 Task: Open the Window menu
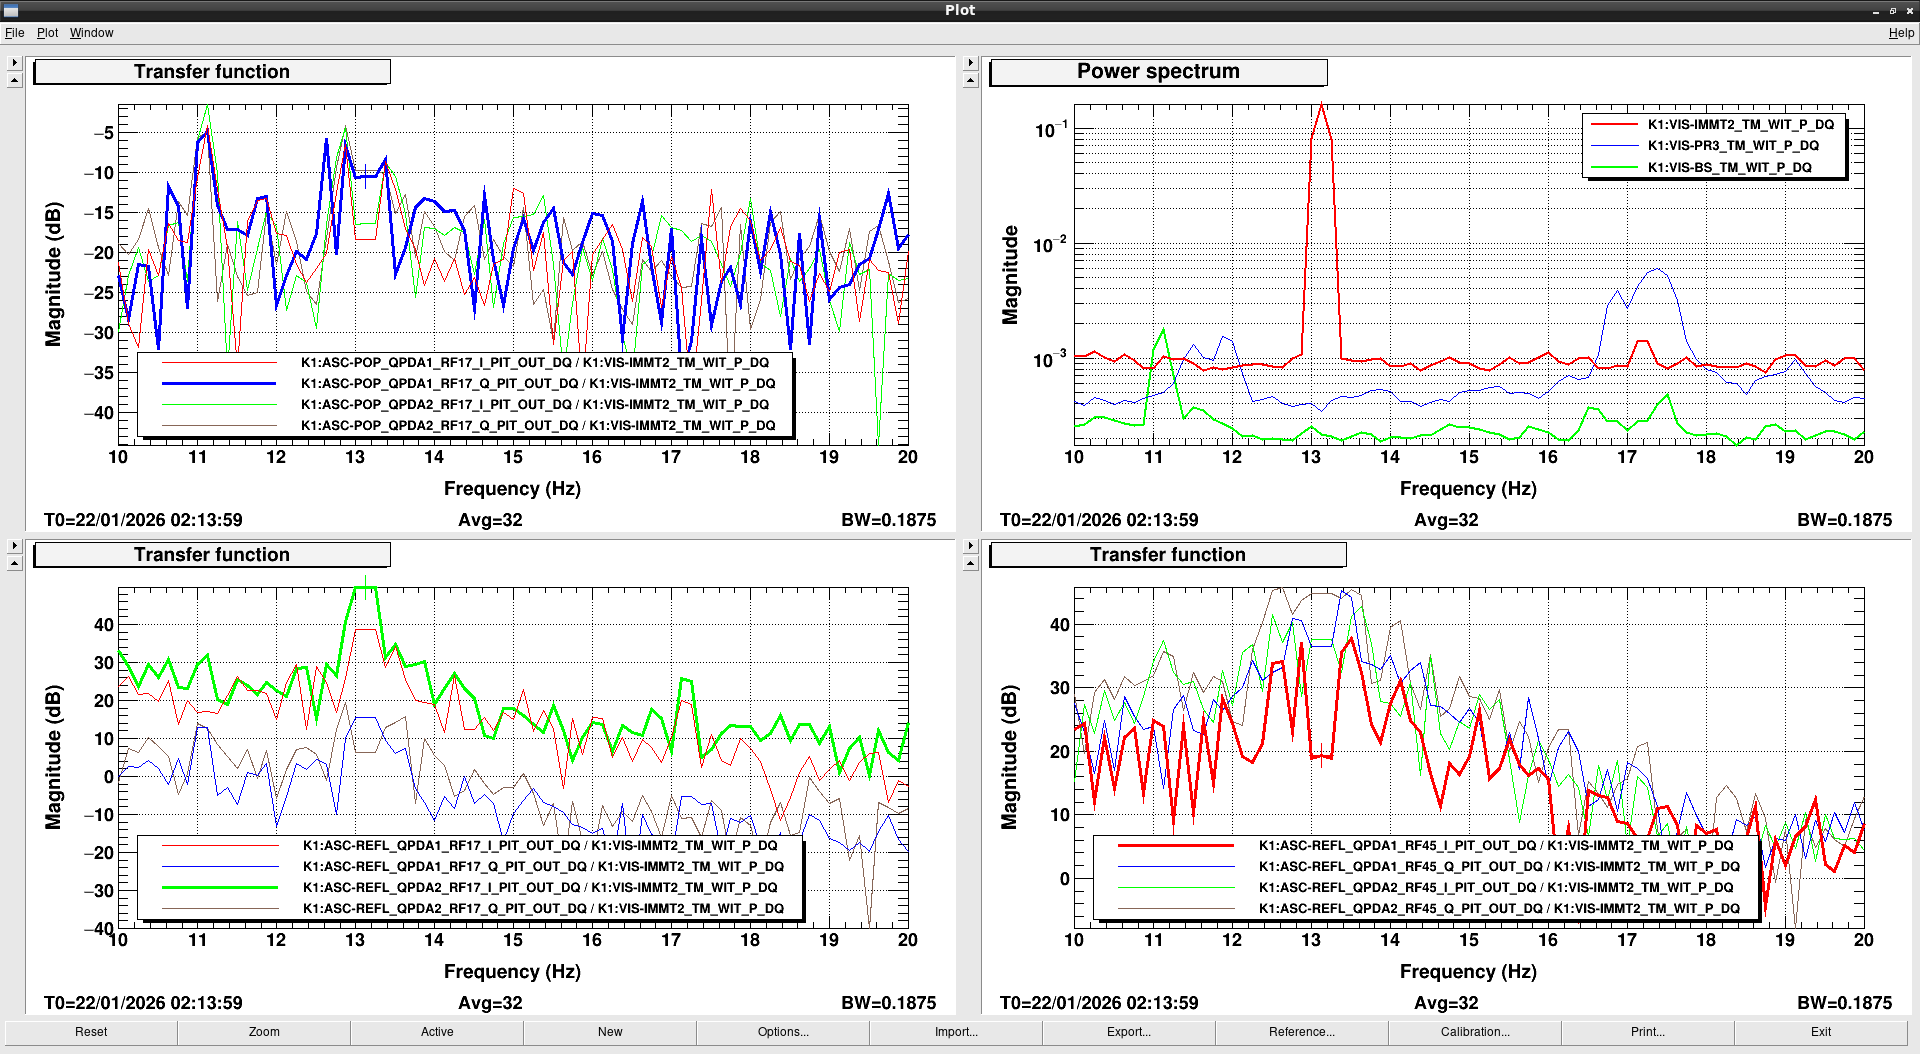[x=91, y=33]
